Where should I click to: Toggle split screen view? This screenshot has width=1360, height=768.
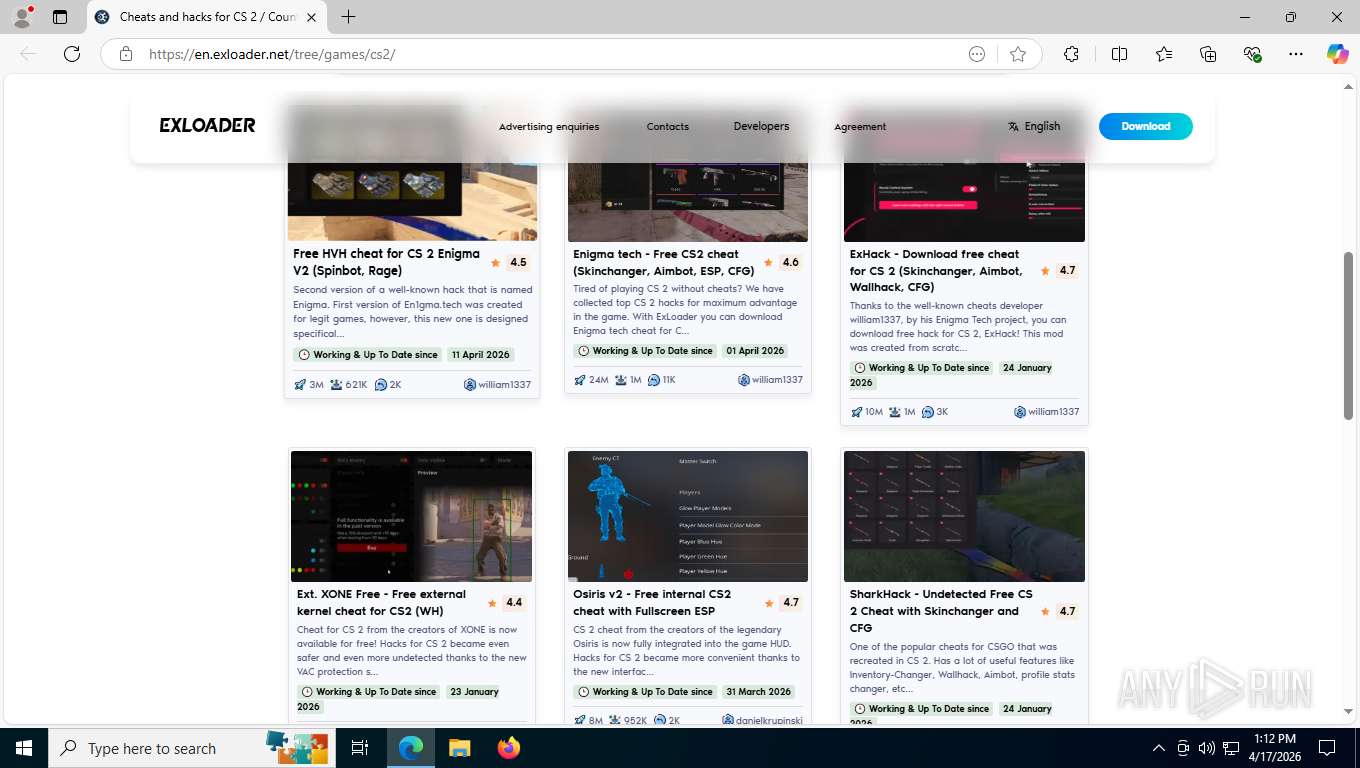(x=1119, y=54)
